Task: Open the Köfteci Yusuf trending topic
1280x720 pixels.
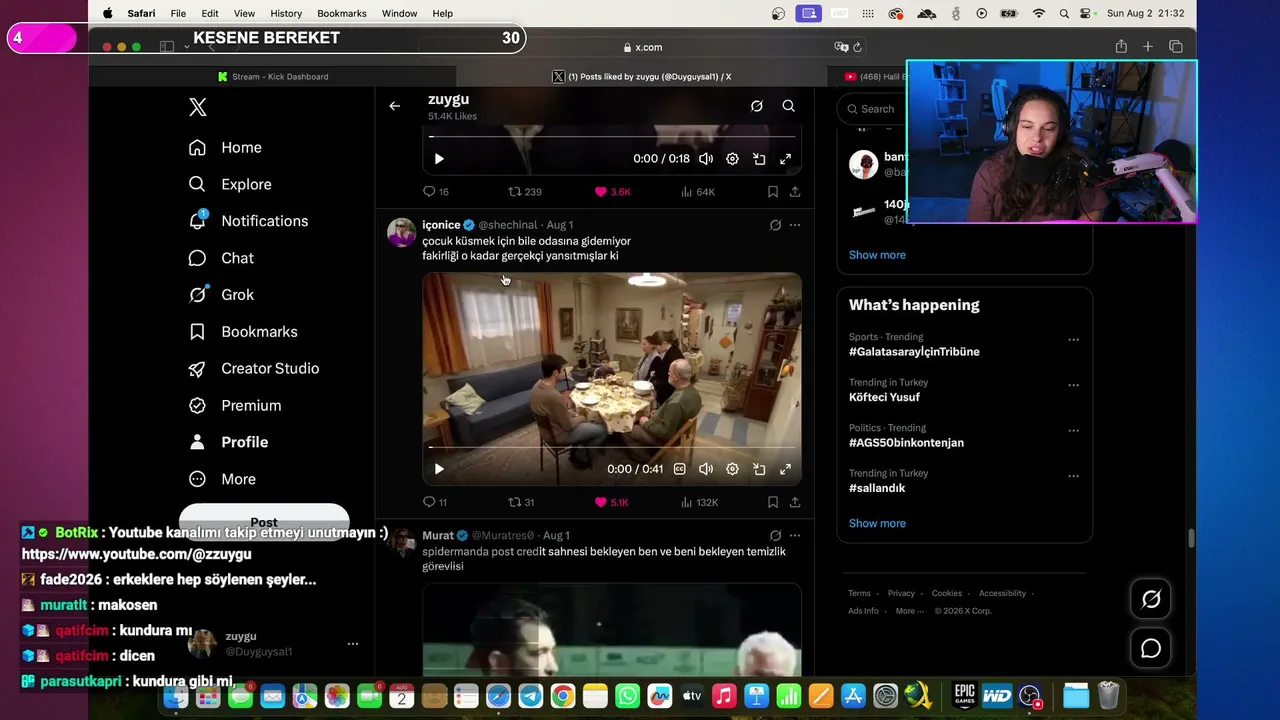Action: (884, 397)
